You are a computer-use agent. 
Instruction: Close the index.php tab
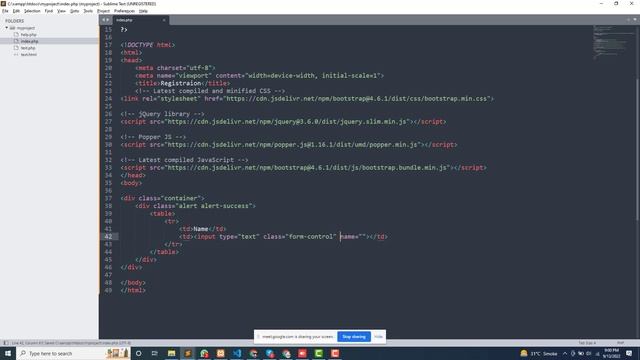coord(164,20)
